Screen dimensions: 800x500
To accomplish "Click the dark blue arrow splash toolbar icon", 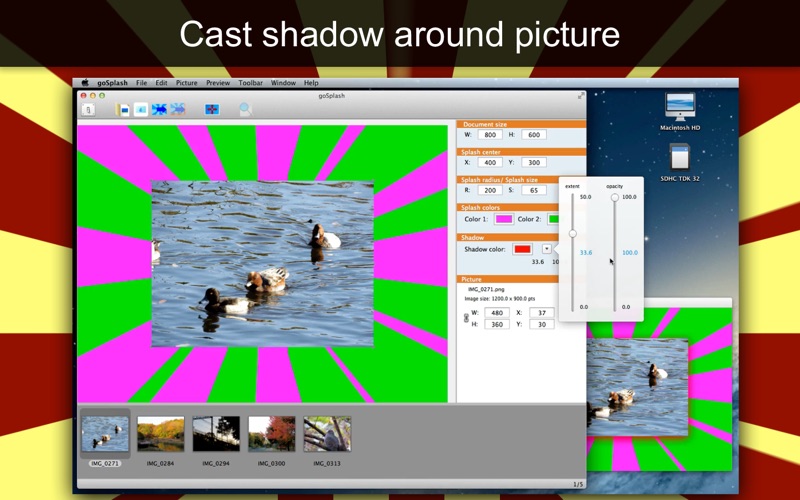I will (x=159, y=110).
